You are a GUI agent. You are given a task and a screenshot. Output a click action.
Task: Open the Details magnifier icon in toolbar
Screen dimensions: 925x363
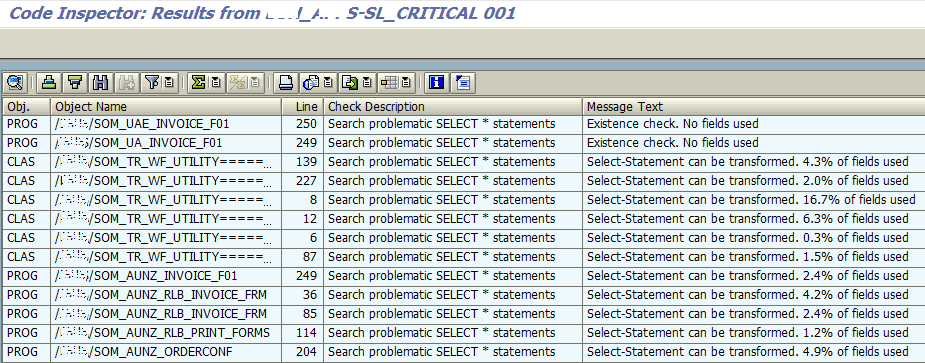click(x=15, y=83)
